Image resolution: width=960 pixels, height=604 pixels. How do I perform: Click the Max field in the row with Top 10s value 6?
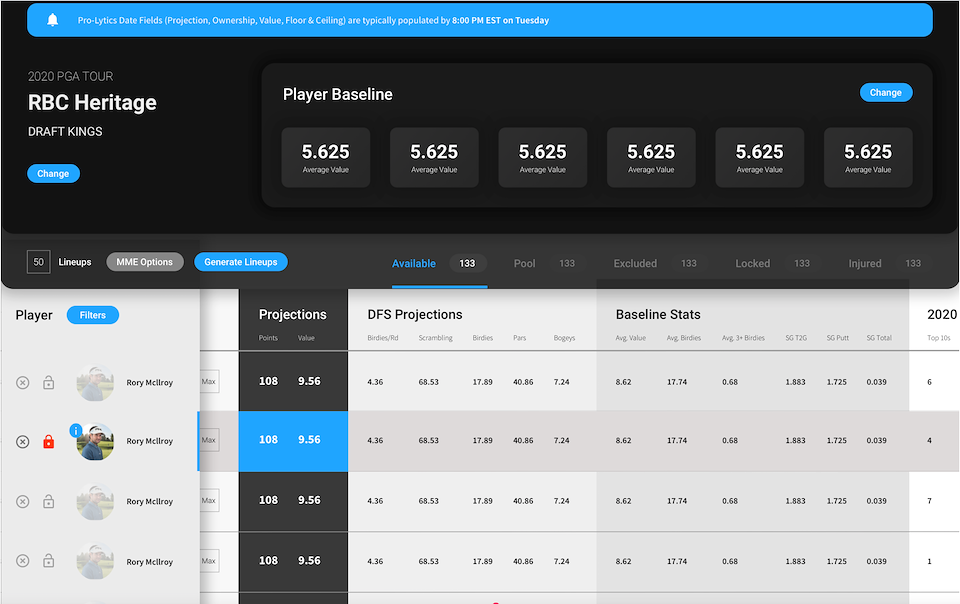209,381
